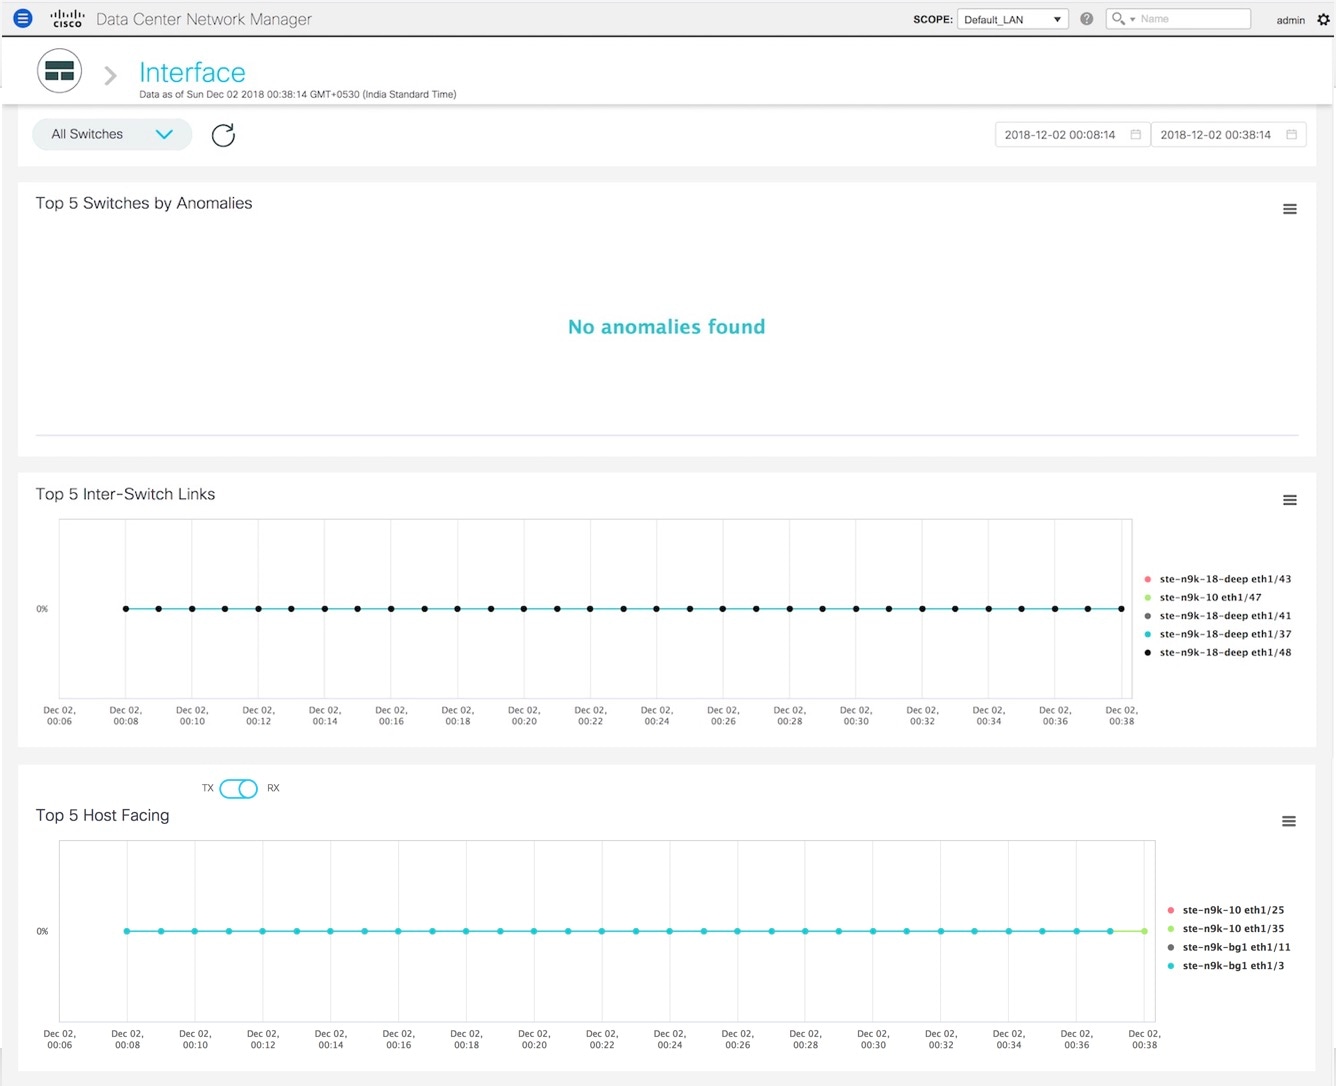Click the Interface dashboard icon
Viewport: 1336px width, 1086px height.
point(59,71)
